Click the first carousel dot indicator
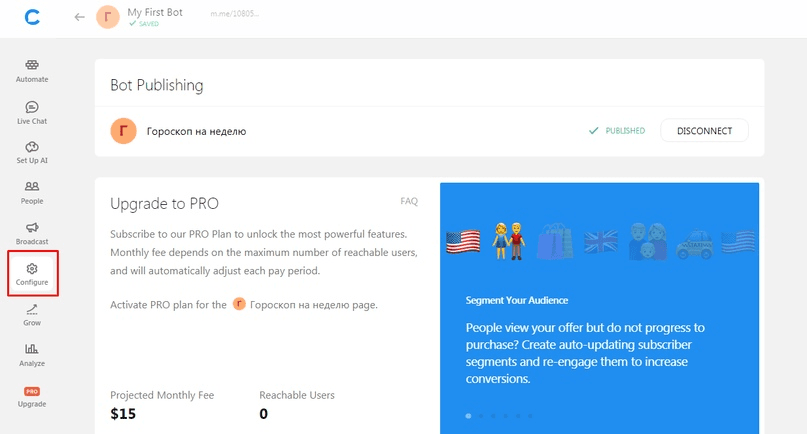This screenshot has width=807, height=434. [468, 416]
